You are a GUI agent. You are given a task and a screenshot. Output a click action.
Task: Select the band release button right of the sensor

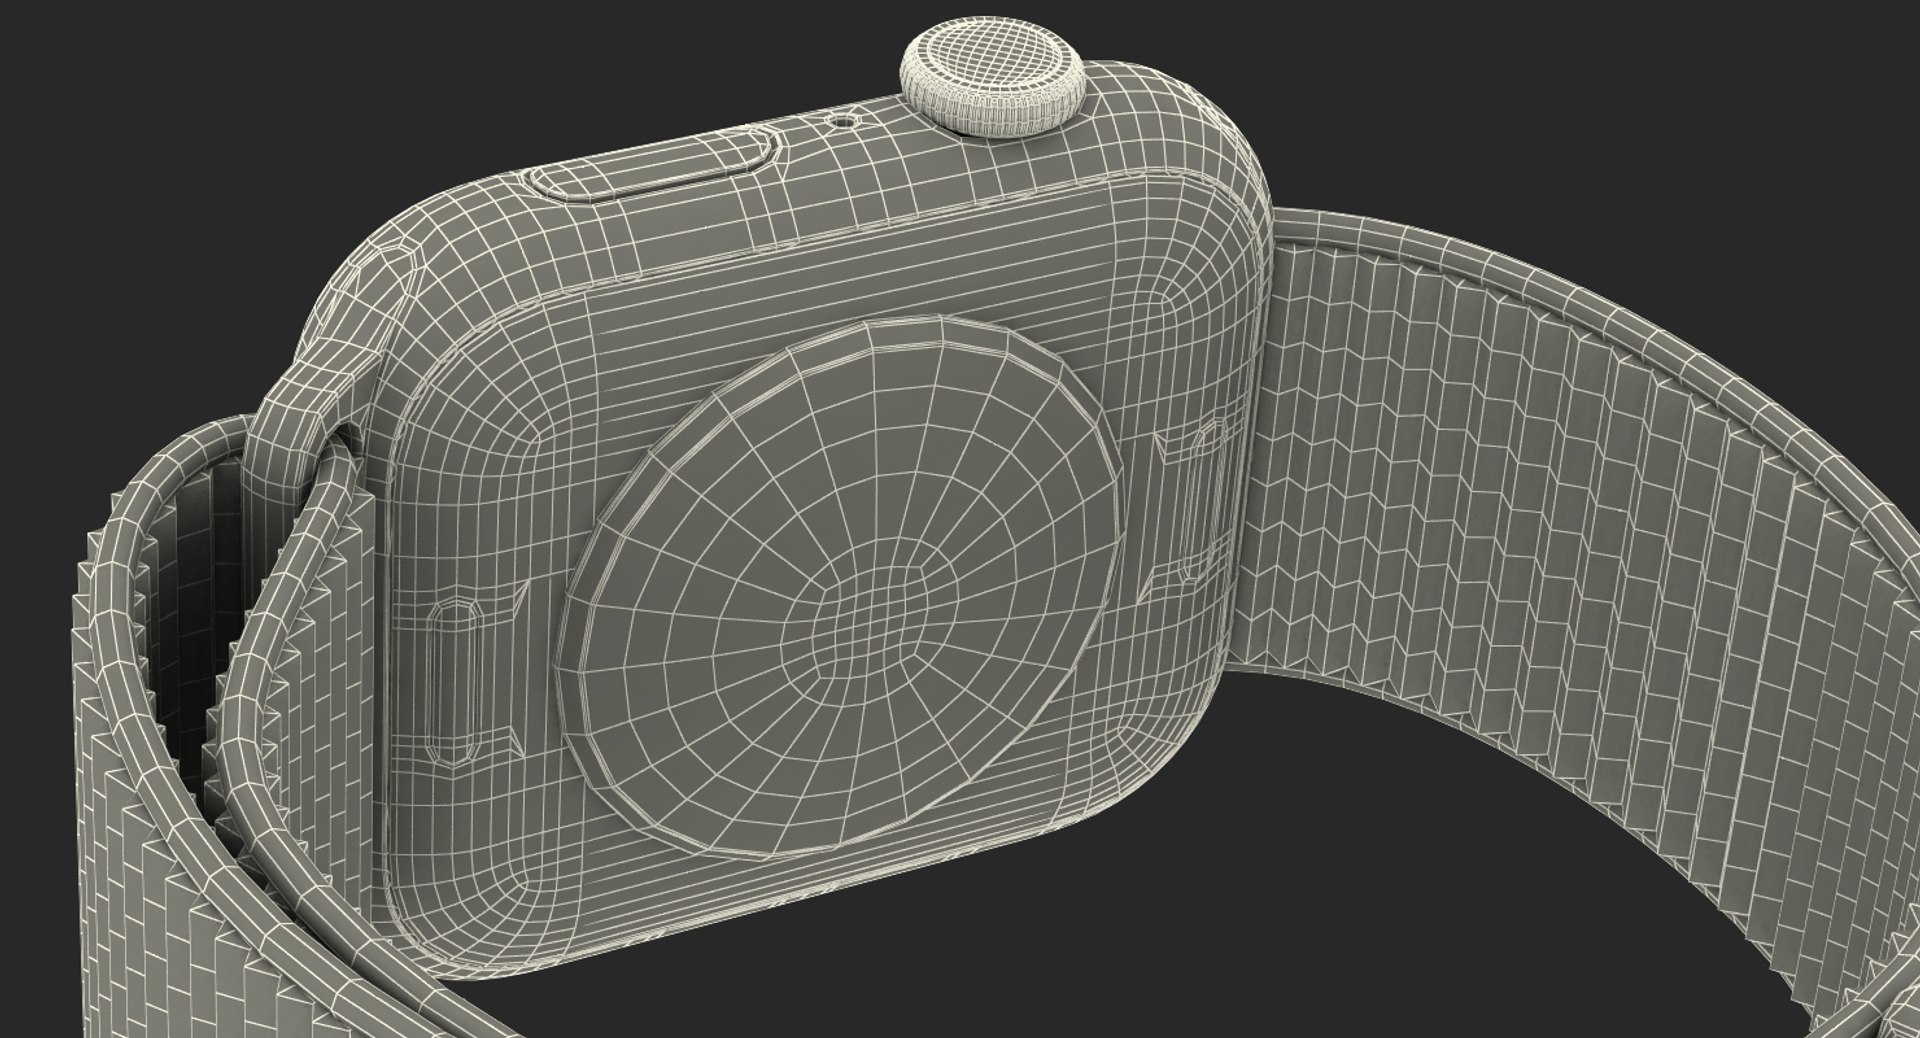[x=1202, y=500]
